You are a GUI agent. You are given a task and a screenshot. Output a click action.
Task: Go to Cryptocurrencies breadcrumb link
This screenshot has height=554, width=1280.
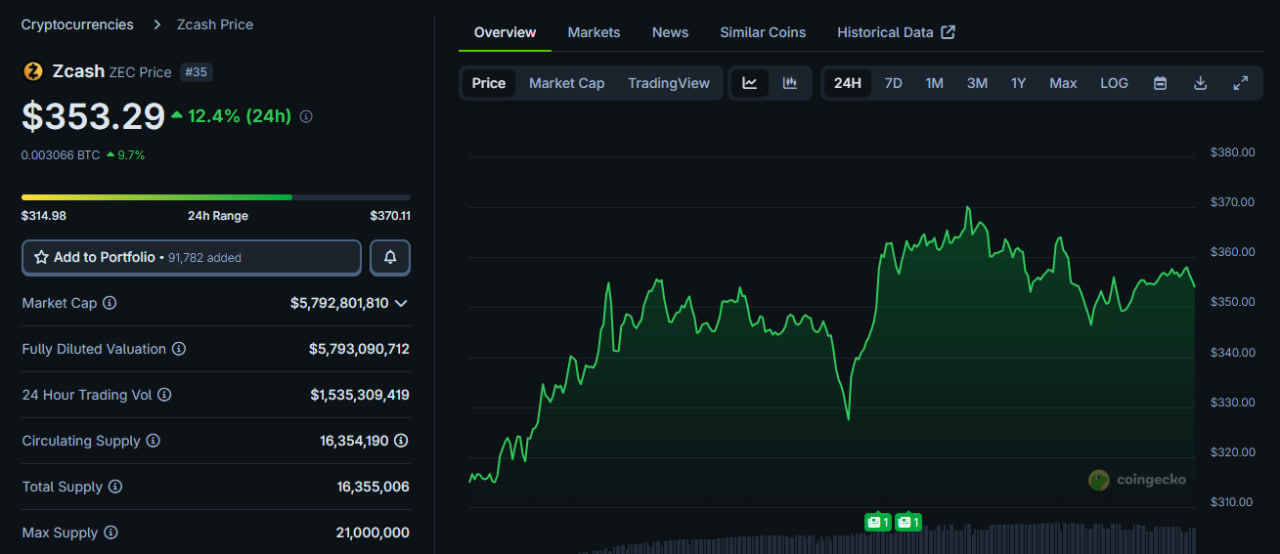tap(77, 24)
